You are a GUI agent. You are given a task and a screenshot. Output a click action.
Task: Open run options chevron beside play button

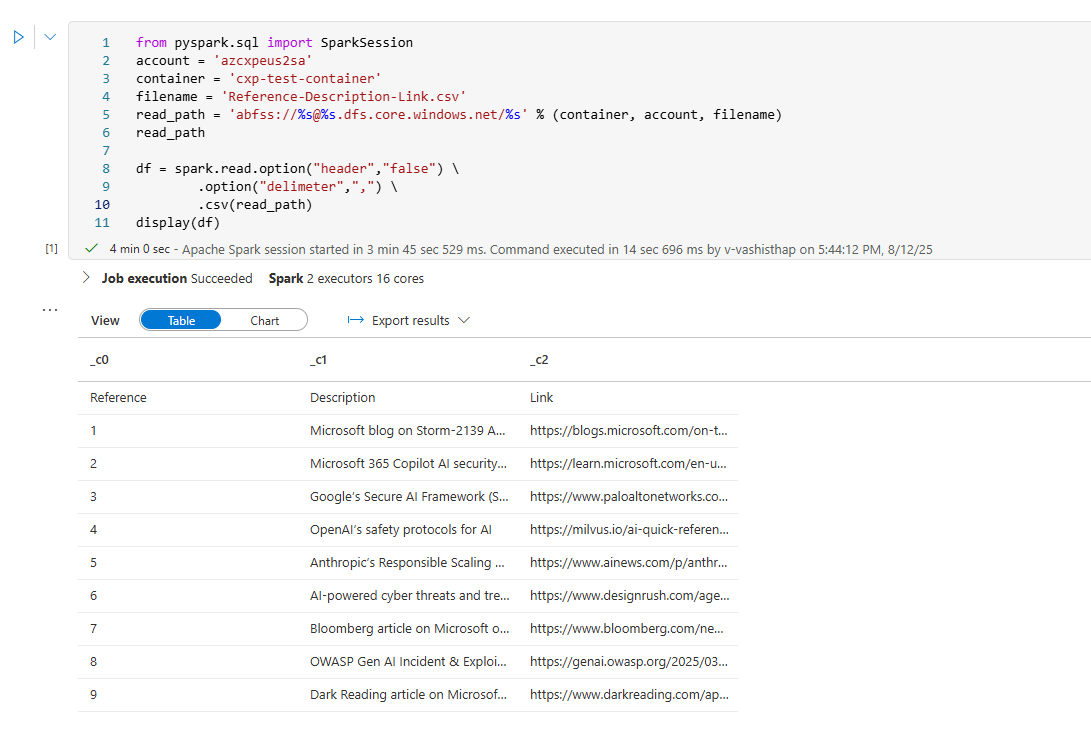click(x=50, y=37)
